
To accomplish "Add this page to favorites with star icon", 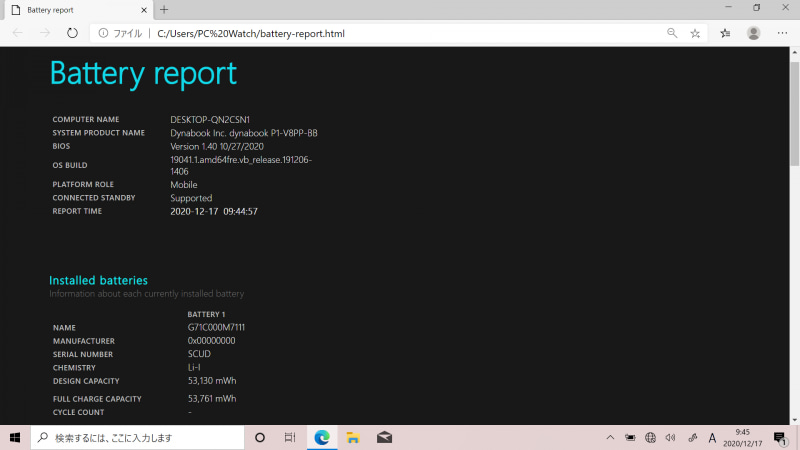I will [695, 34].
